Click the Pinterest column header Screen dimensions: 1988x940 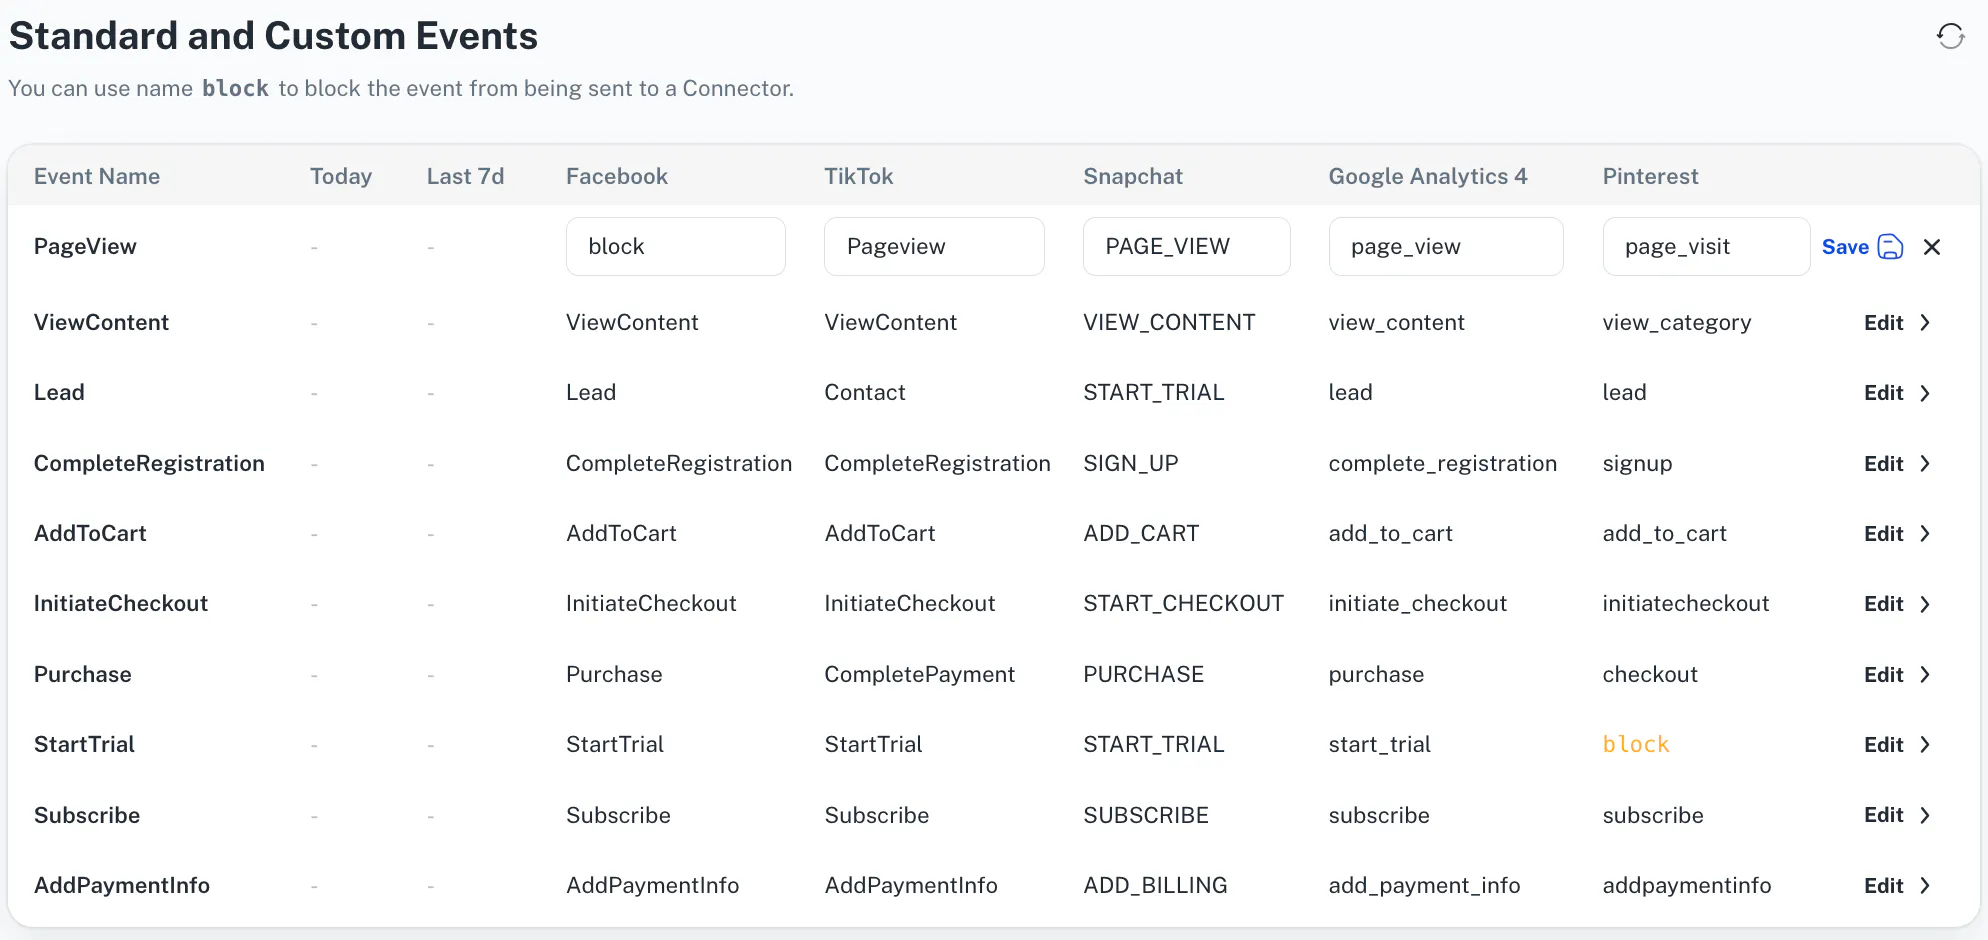(x=1651, y=176)
